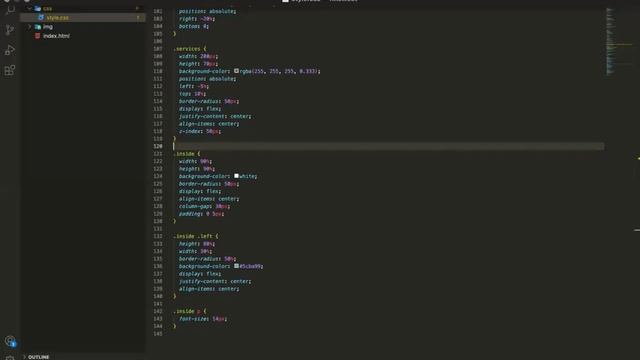Select the img folder name
This screenshot has height=360, width=640.
[48, 27]
